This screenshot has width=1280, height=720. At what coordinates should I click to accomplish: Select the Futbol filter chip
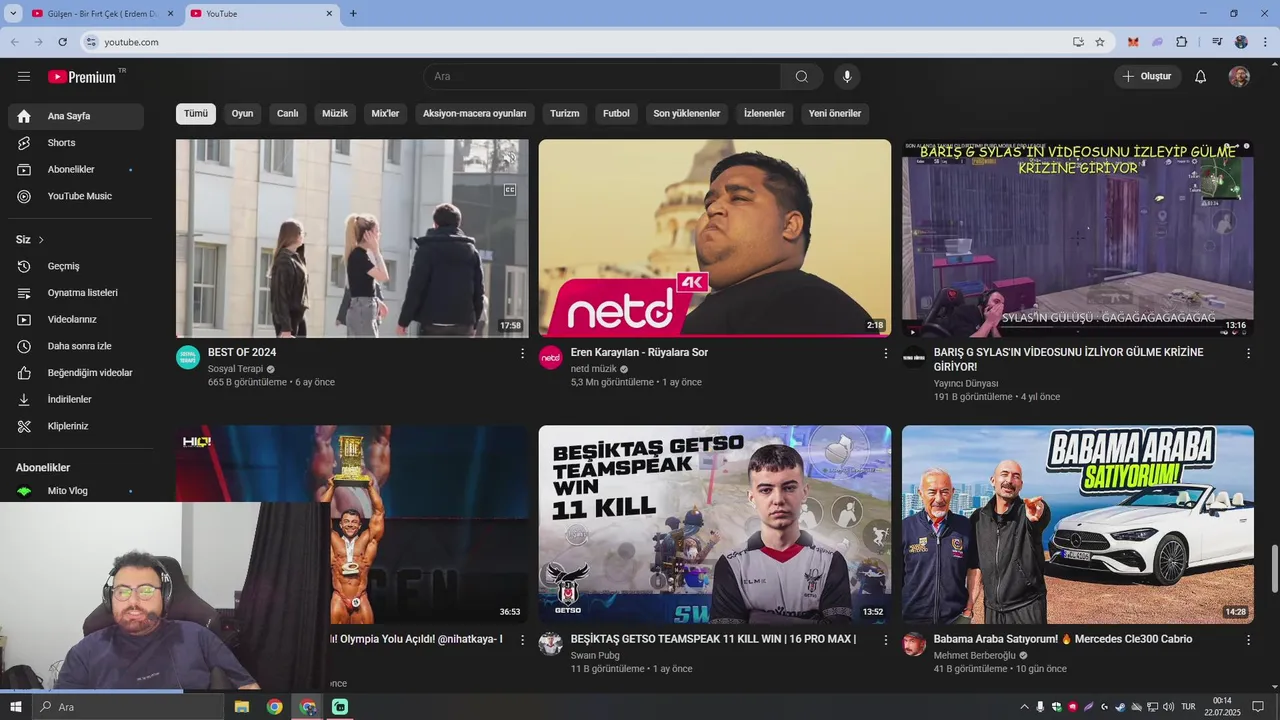tap(616, 114)
